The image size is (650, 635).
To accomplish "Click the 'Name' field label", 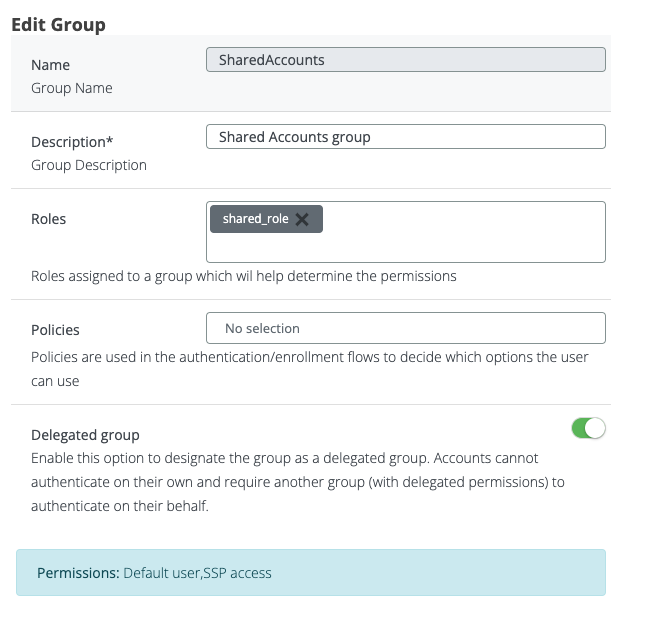I will click(51, 65).
